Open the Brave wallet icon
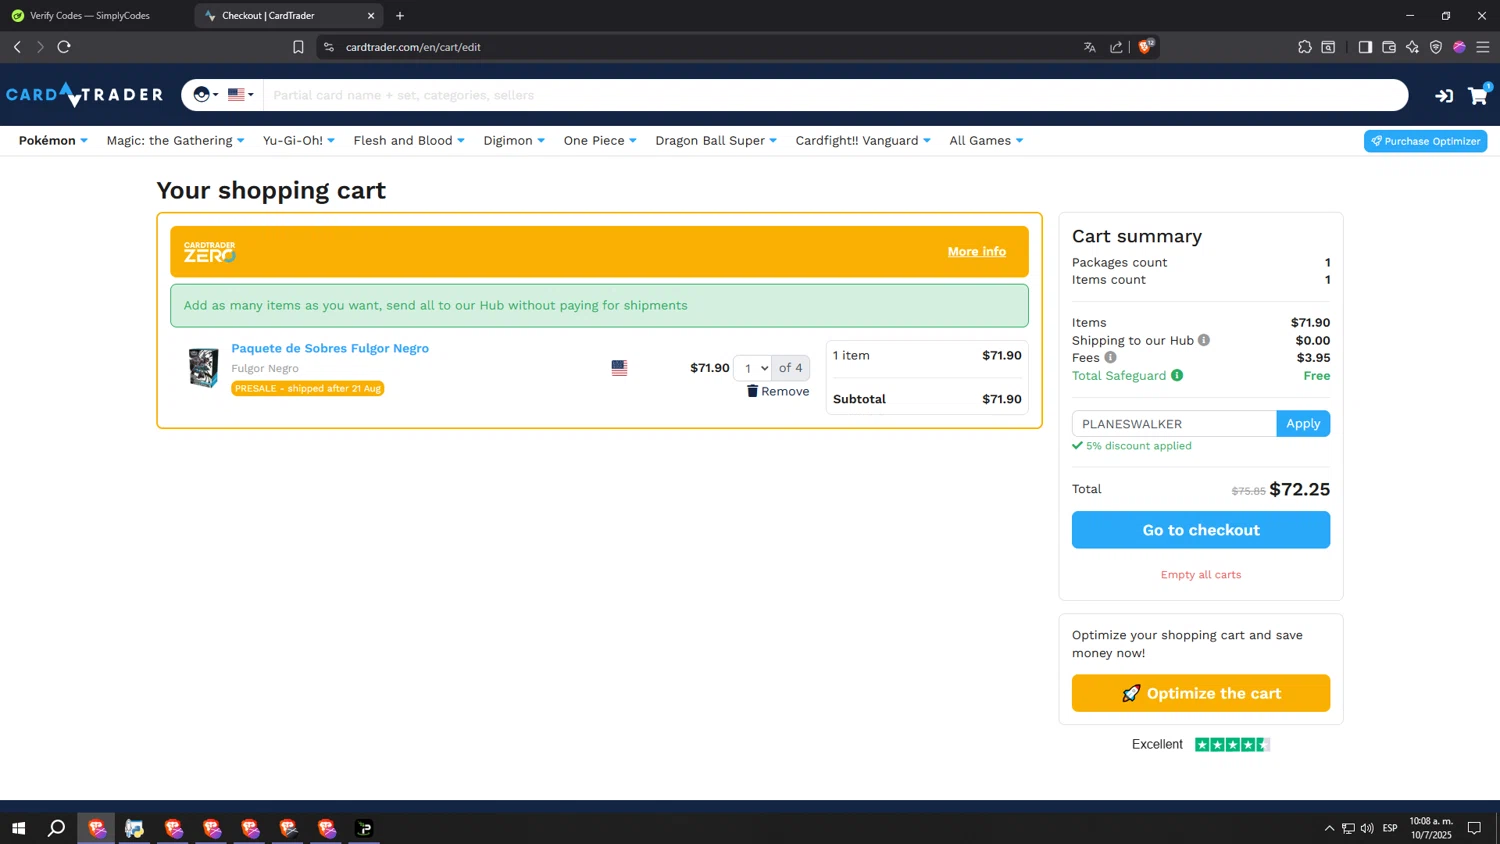This screenshot has height=844, width=1500. click(x=1389, y=47)
